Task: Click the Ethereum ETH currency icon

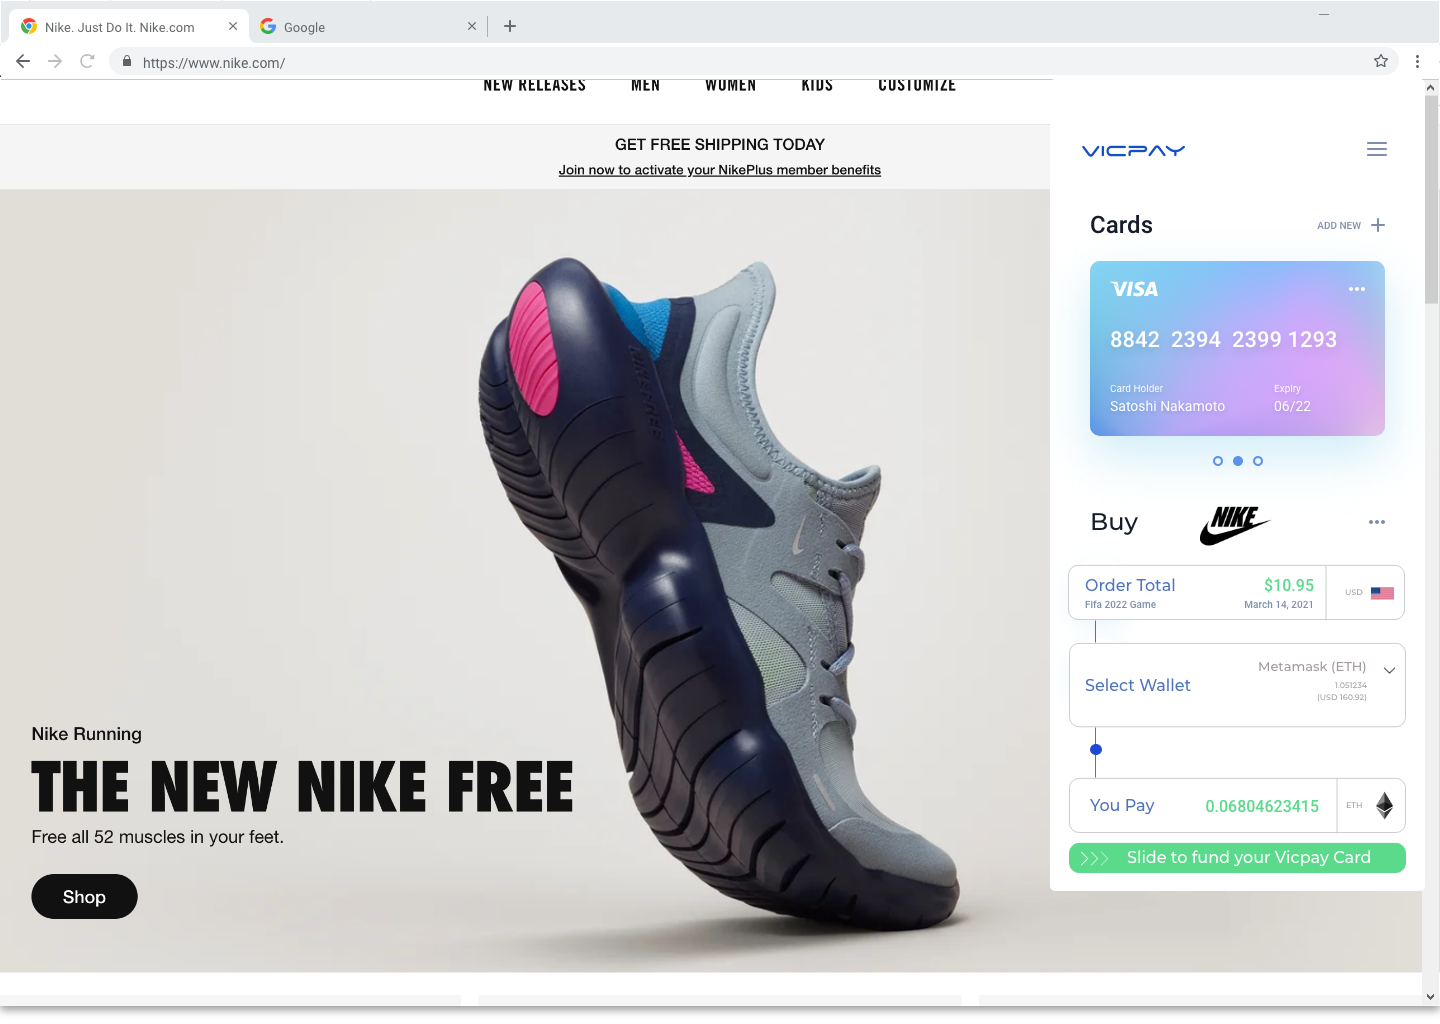Action: coord(1385,805)
